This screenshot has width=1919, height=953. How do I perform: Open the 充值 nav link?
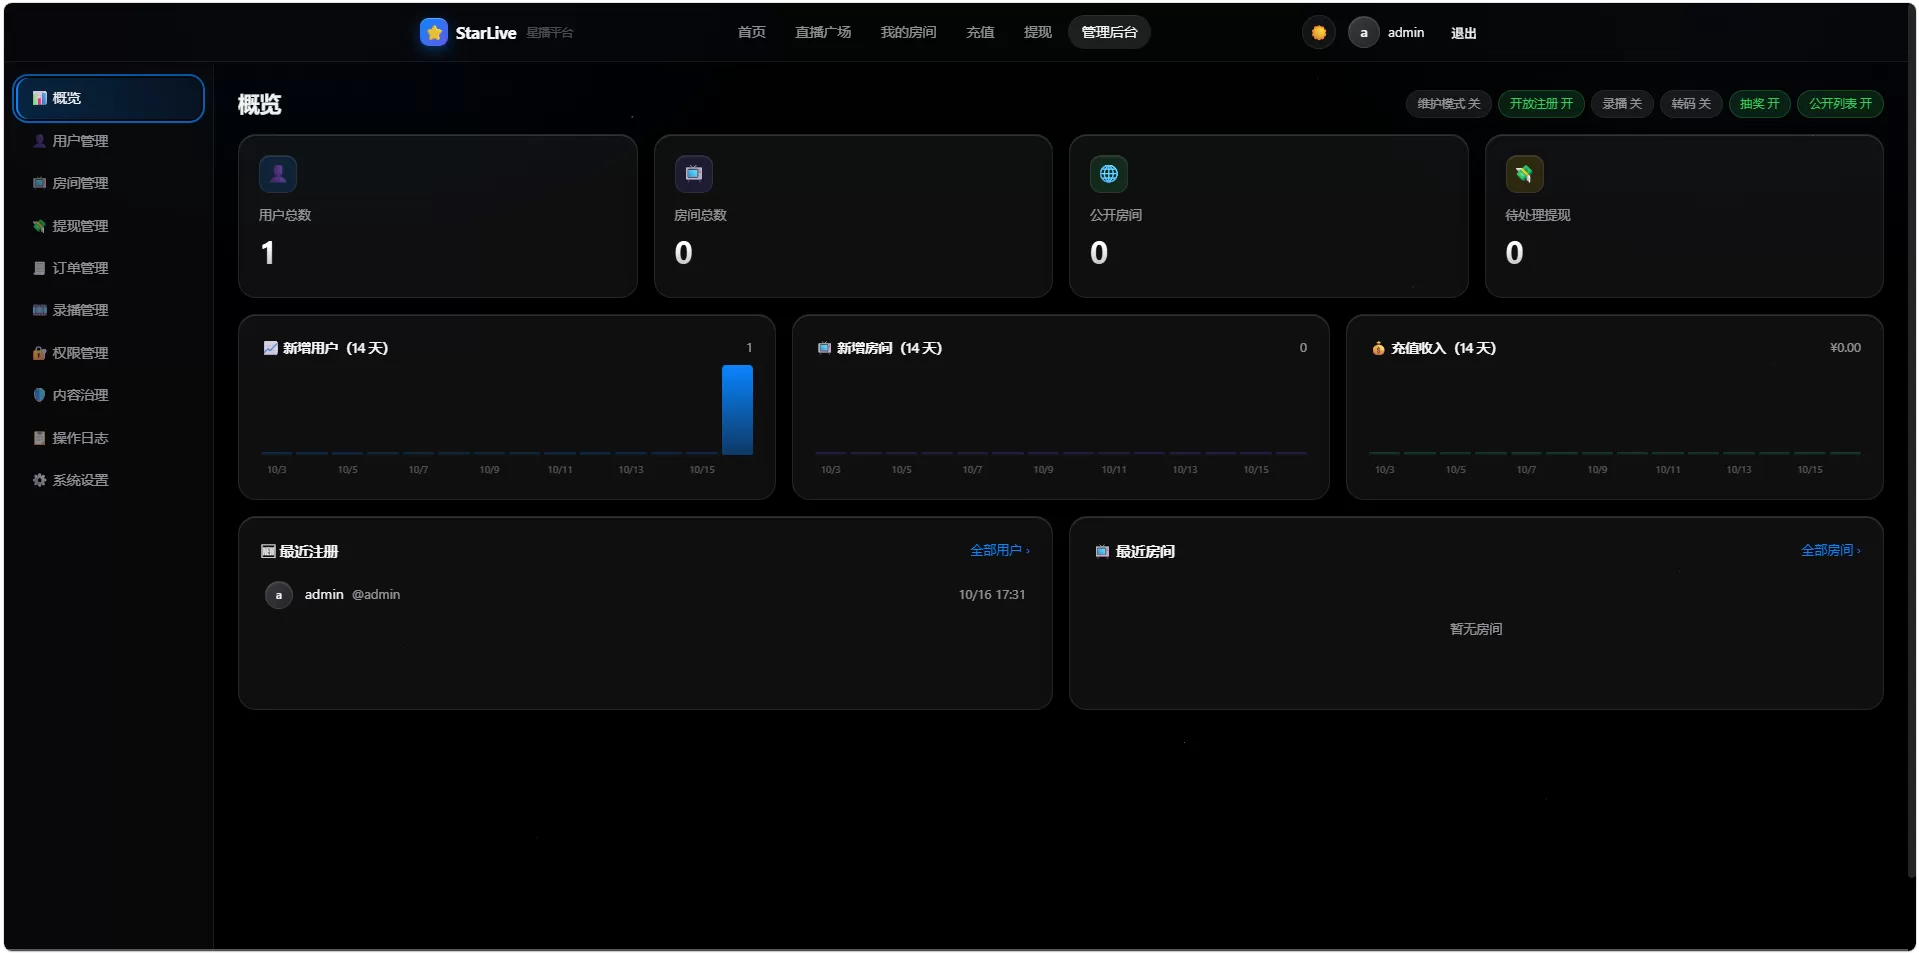point(980,32)
